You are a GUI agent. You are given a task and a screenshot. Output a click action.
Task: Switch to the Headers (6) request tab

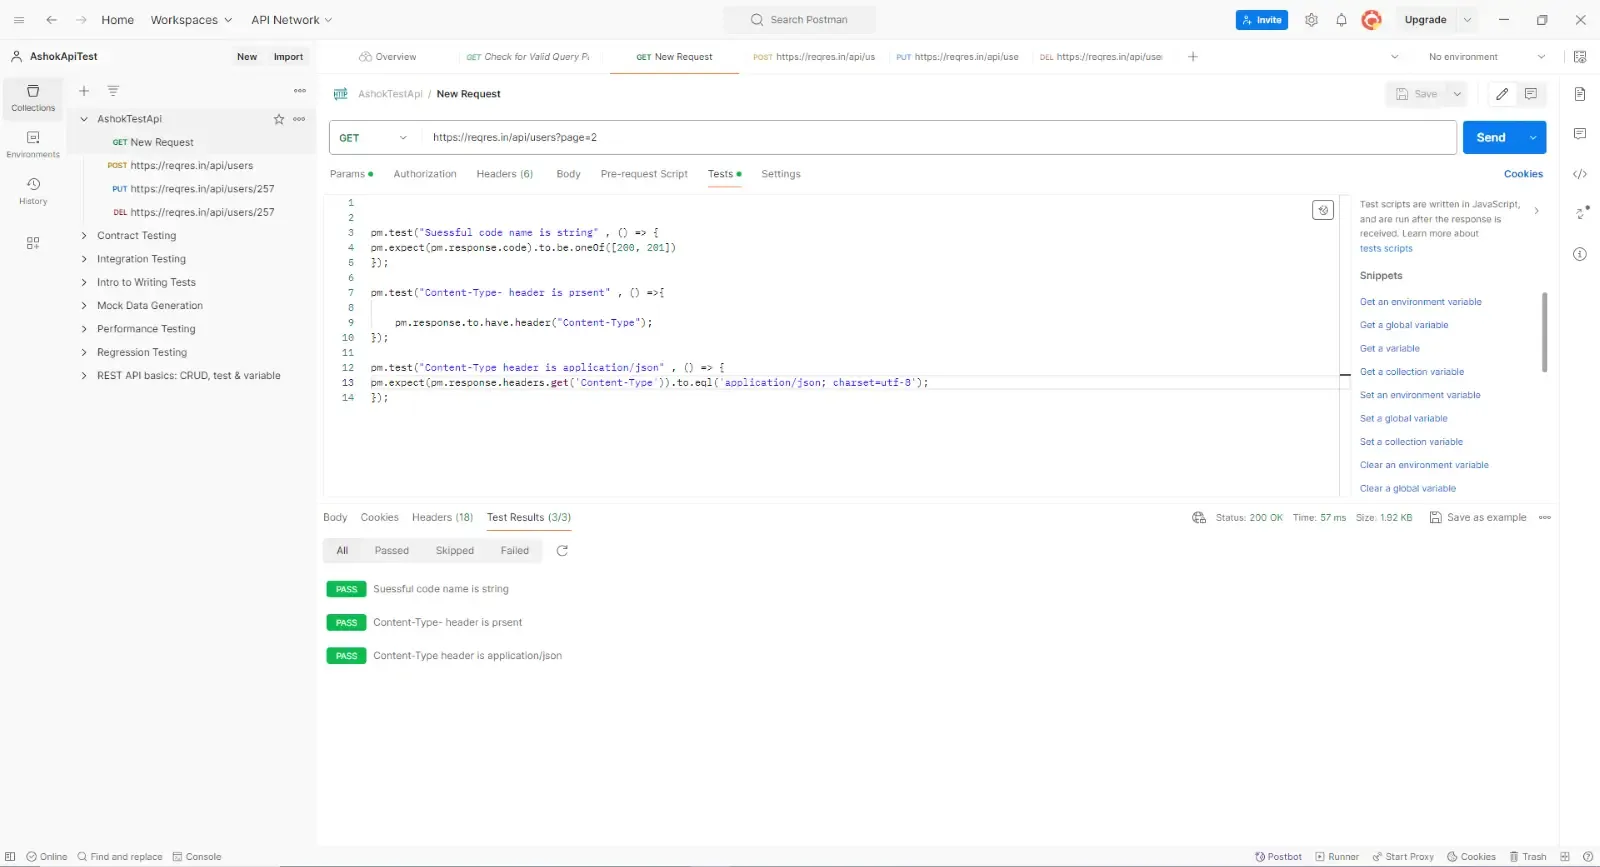click(505, 174)
